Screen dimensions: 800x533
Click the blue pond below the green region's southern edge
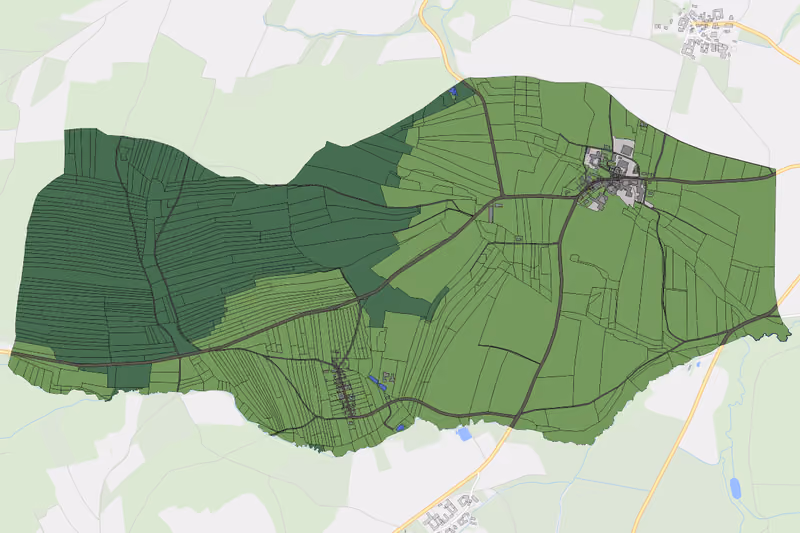[x=464, y=435]
